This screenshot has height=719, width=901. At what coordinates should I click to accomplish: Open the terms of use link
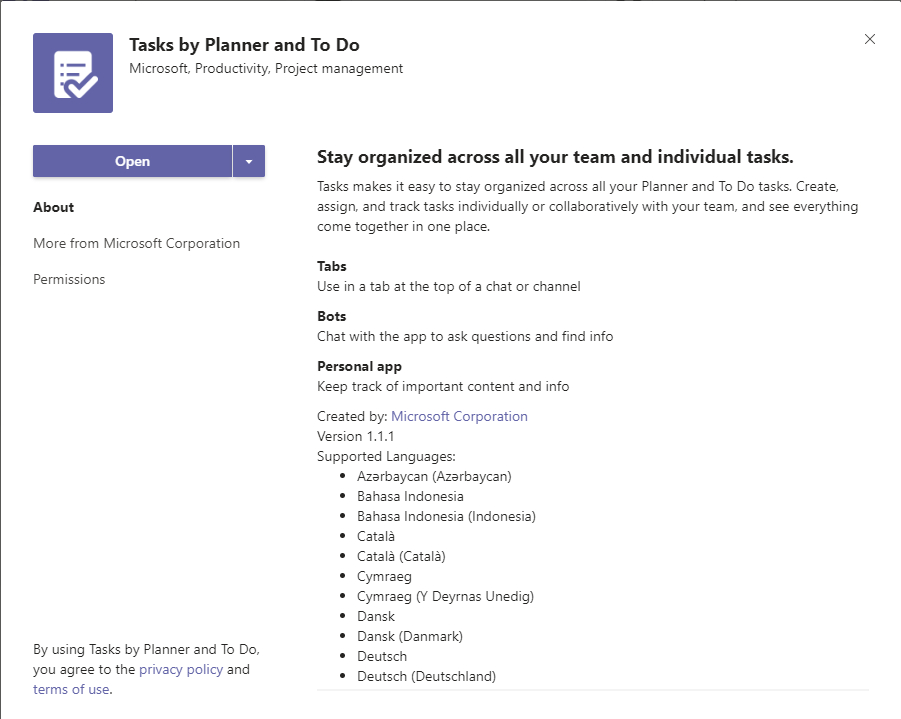click(x=71, y=689)
